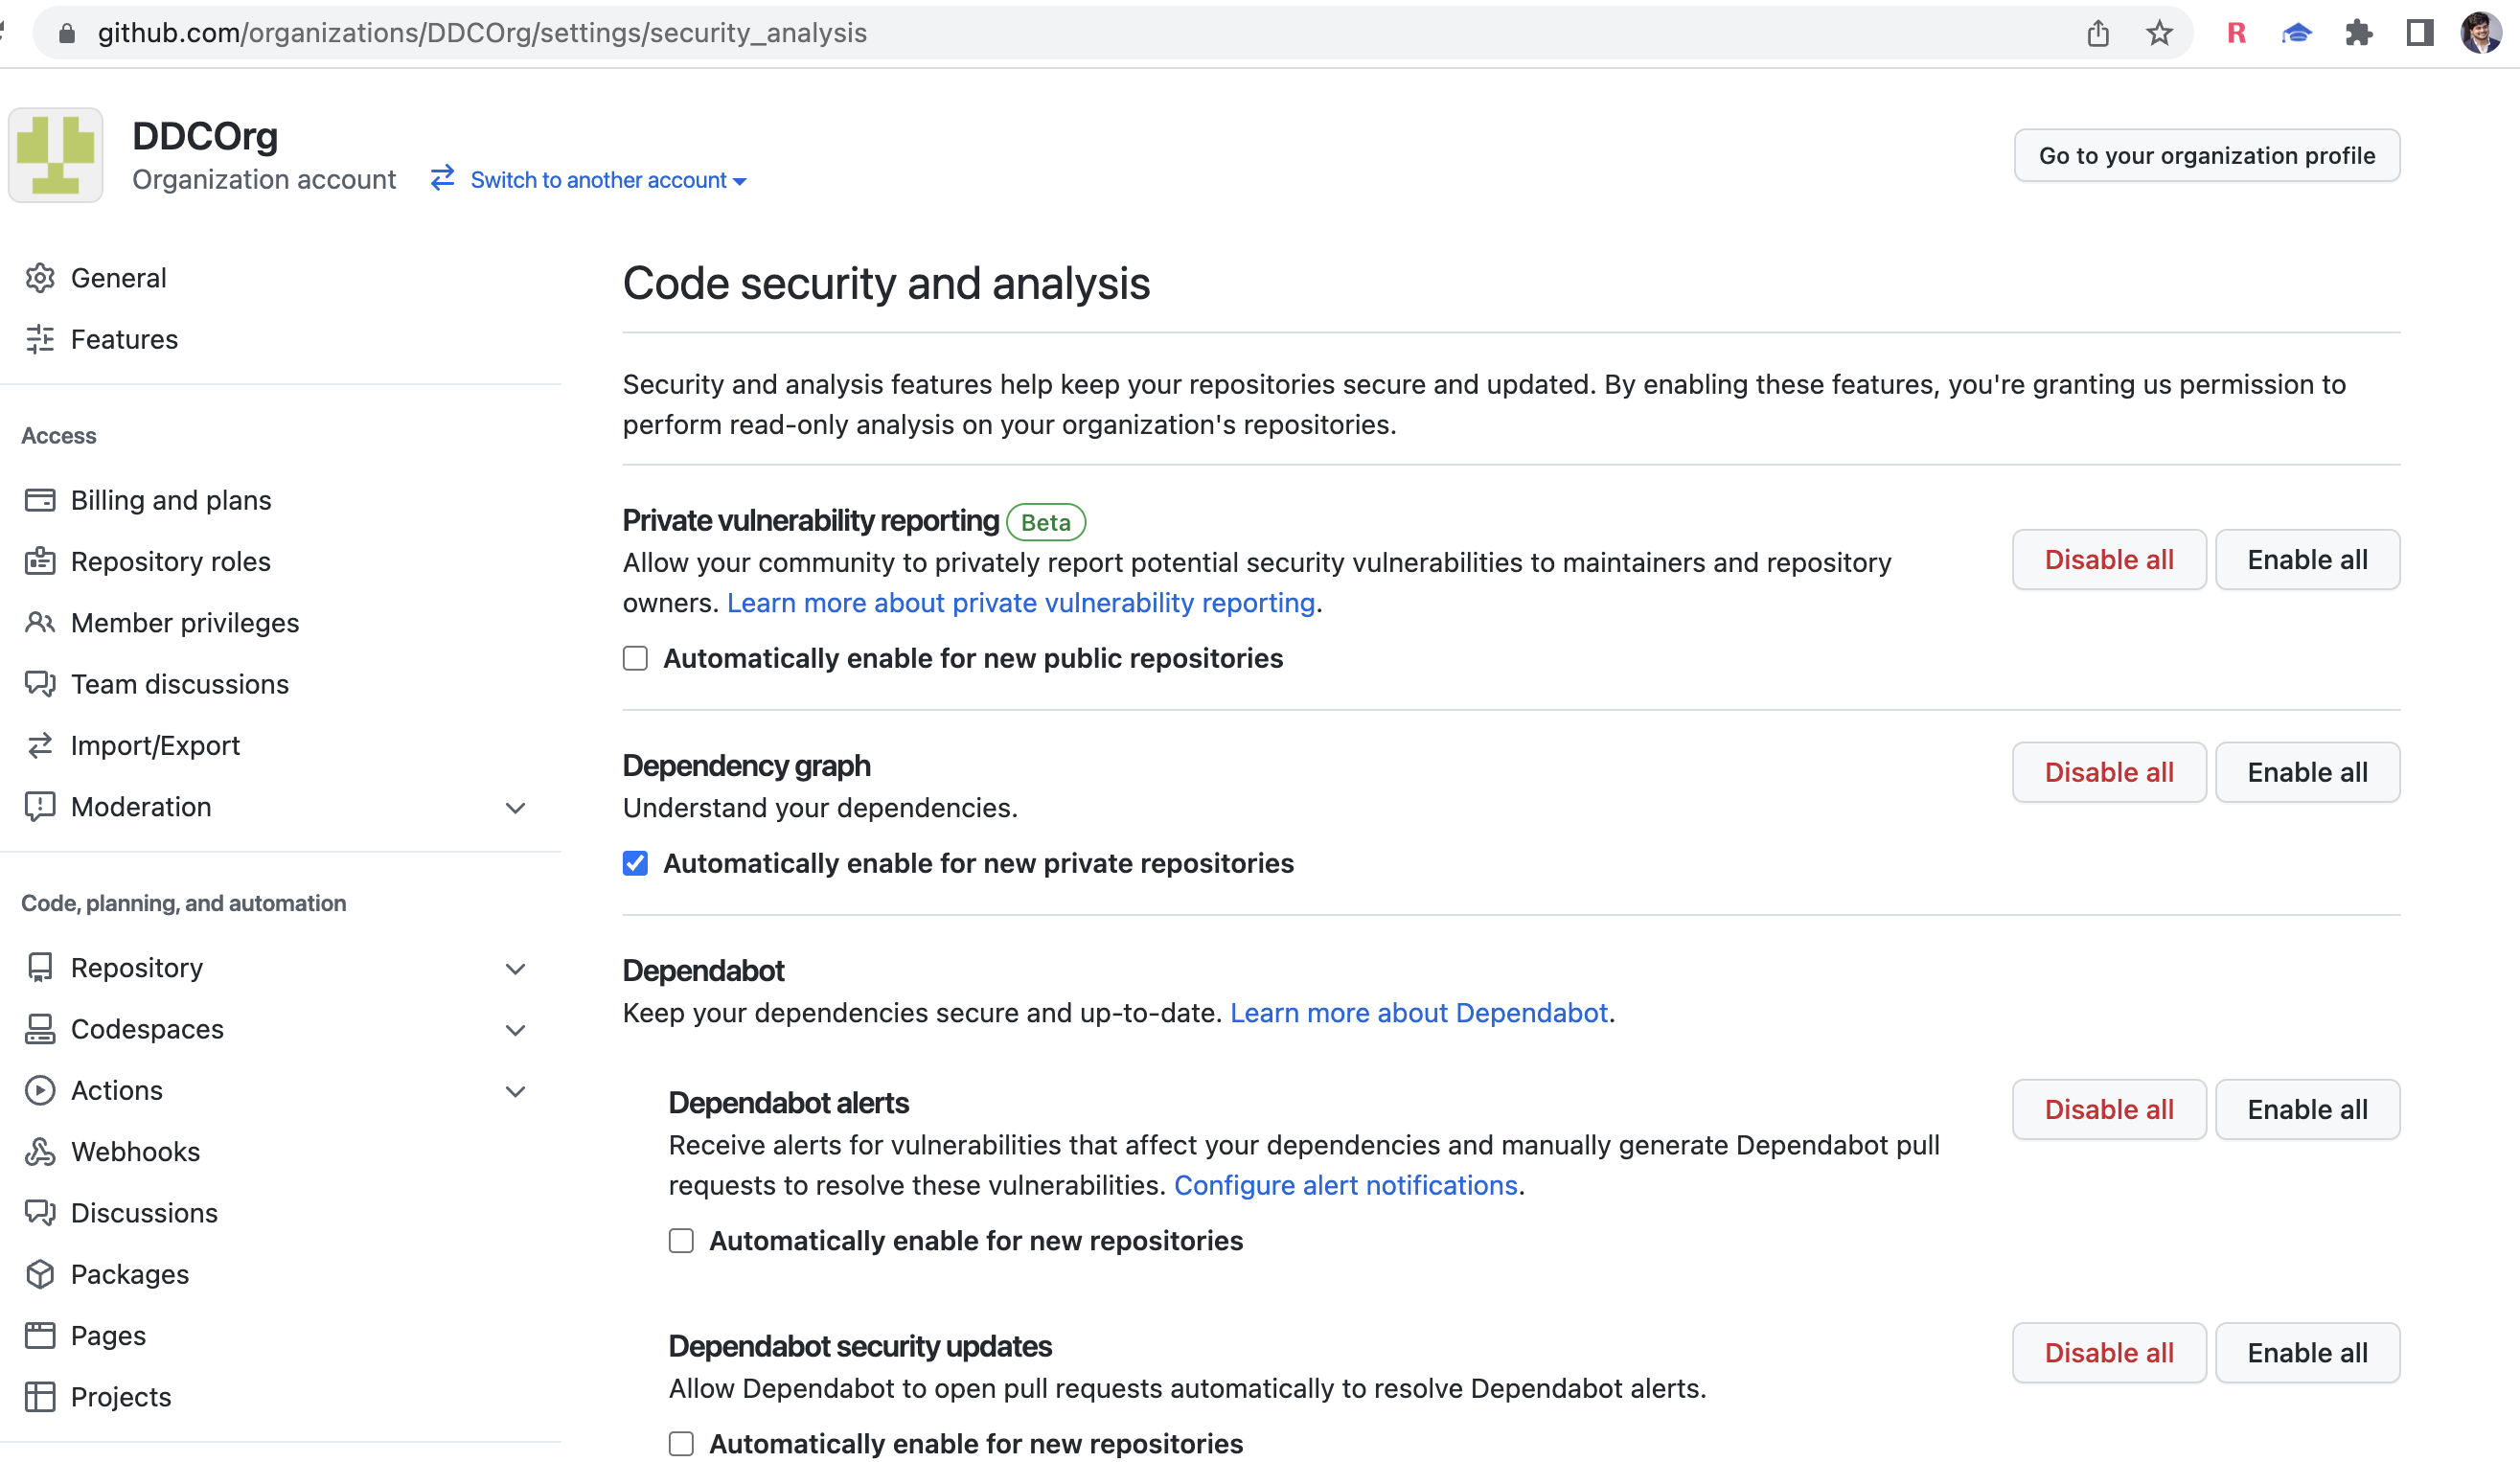The height and width of the screenshot is (1462, 2520).
Task: Click the Member privileges people icon
Action: 40,623
